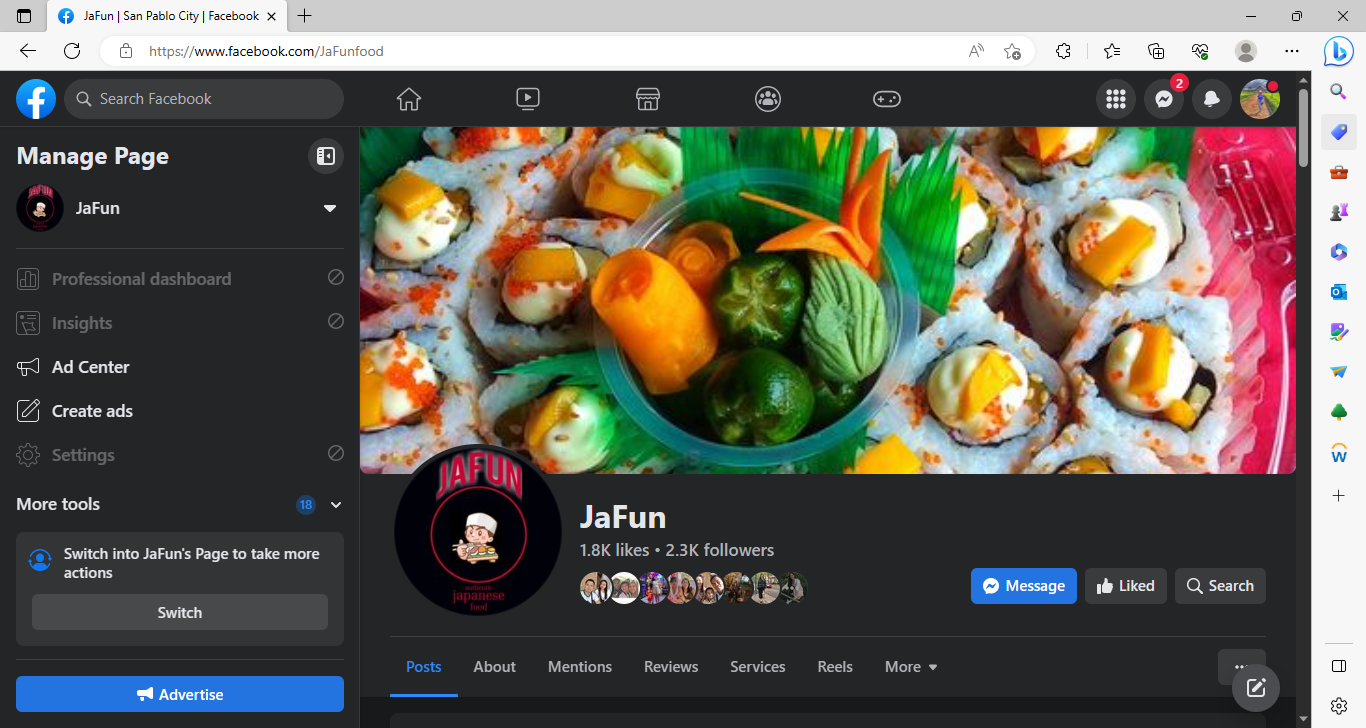This screenshot has width=1366, height=728.
Task: Click the Facebook logo
Action: point(36,99)
